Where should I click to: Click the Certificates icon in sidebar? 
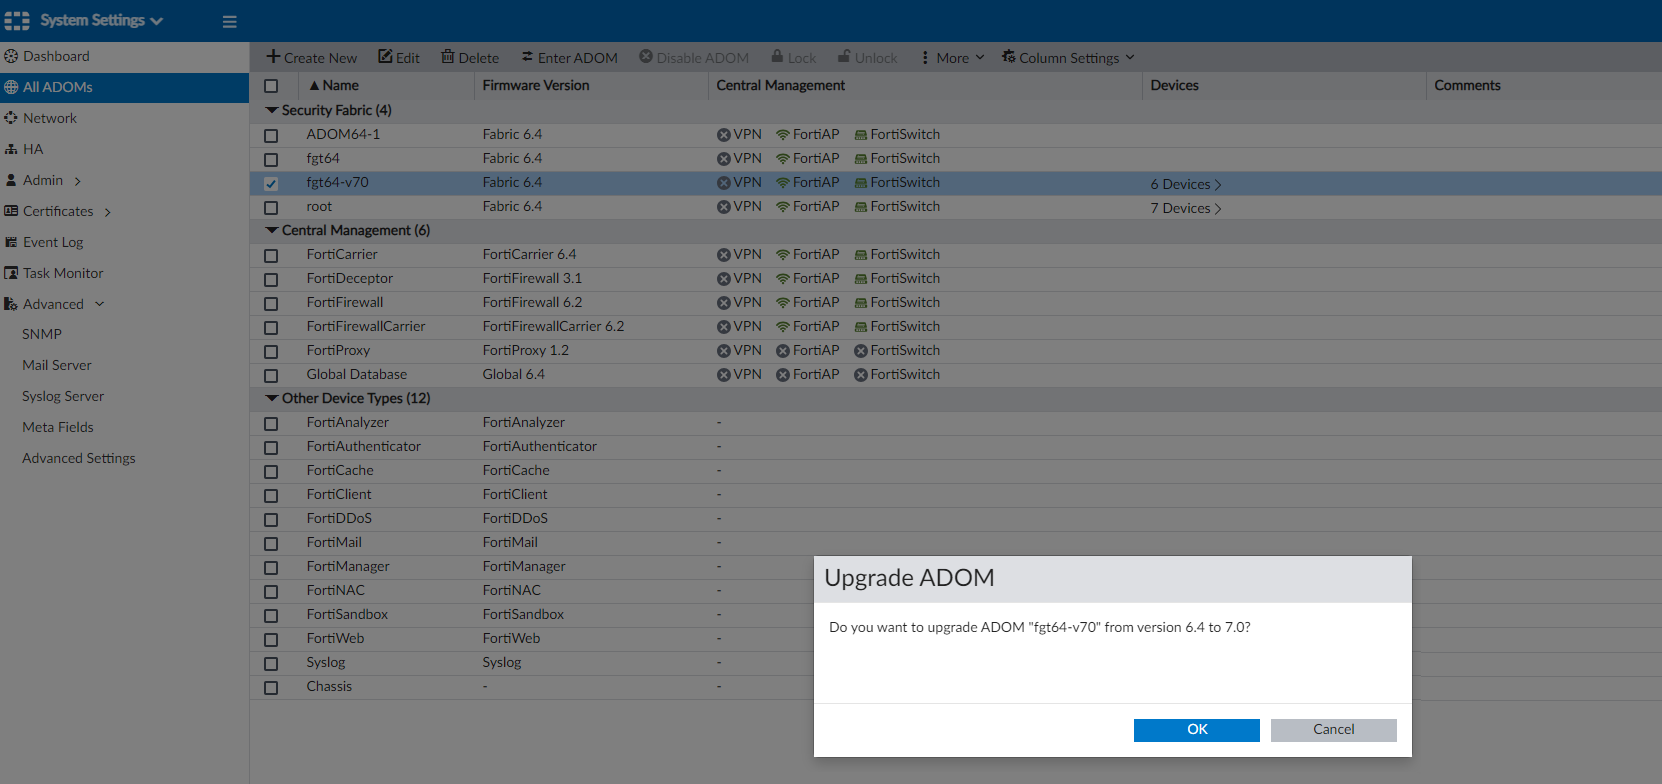coord(11,211)
